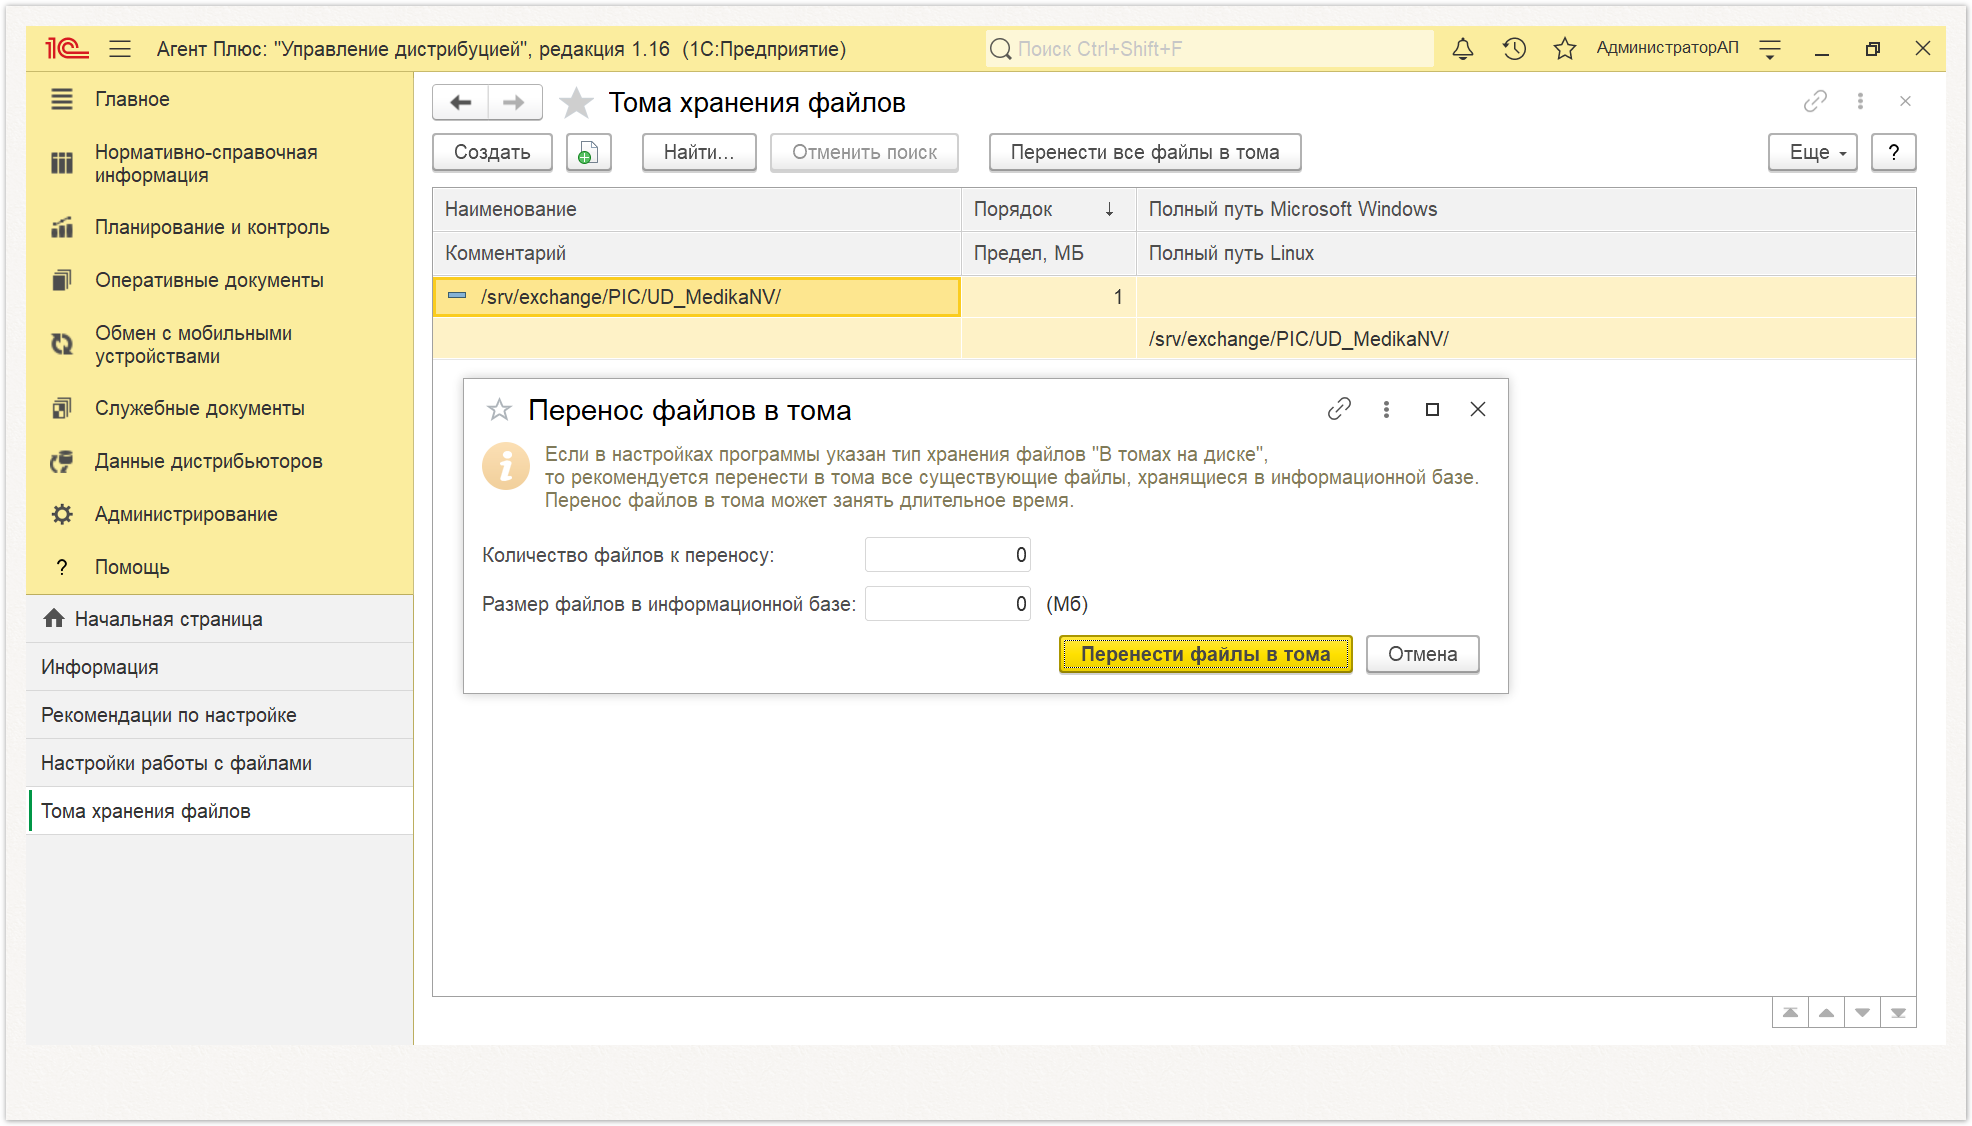1972x1126 pixels.
Task: Jump to first row list arrow
Action: click(x=1790, y=1012)
